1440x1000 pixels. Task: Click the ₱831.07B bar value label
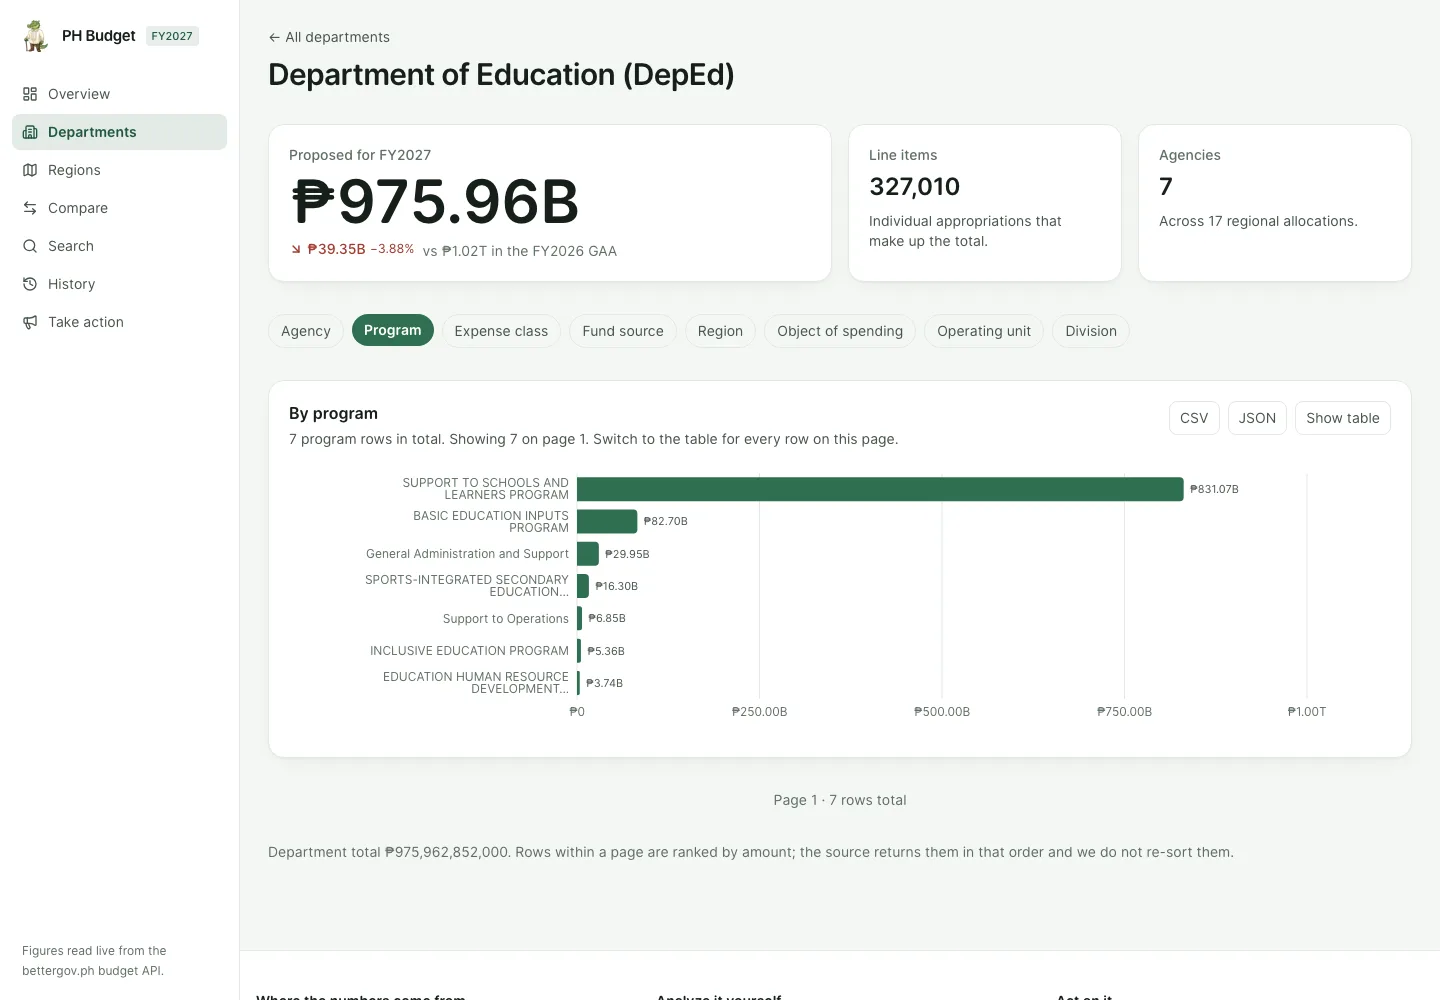(x=1214, y=489)
